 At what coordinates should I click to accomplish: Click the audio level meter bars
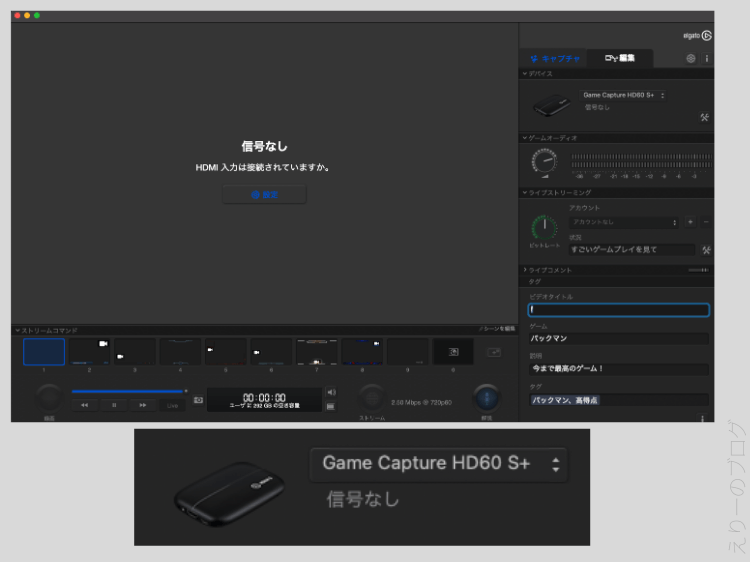point(641,161)
